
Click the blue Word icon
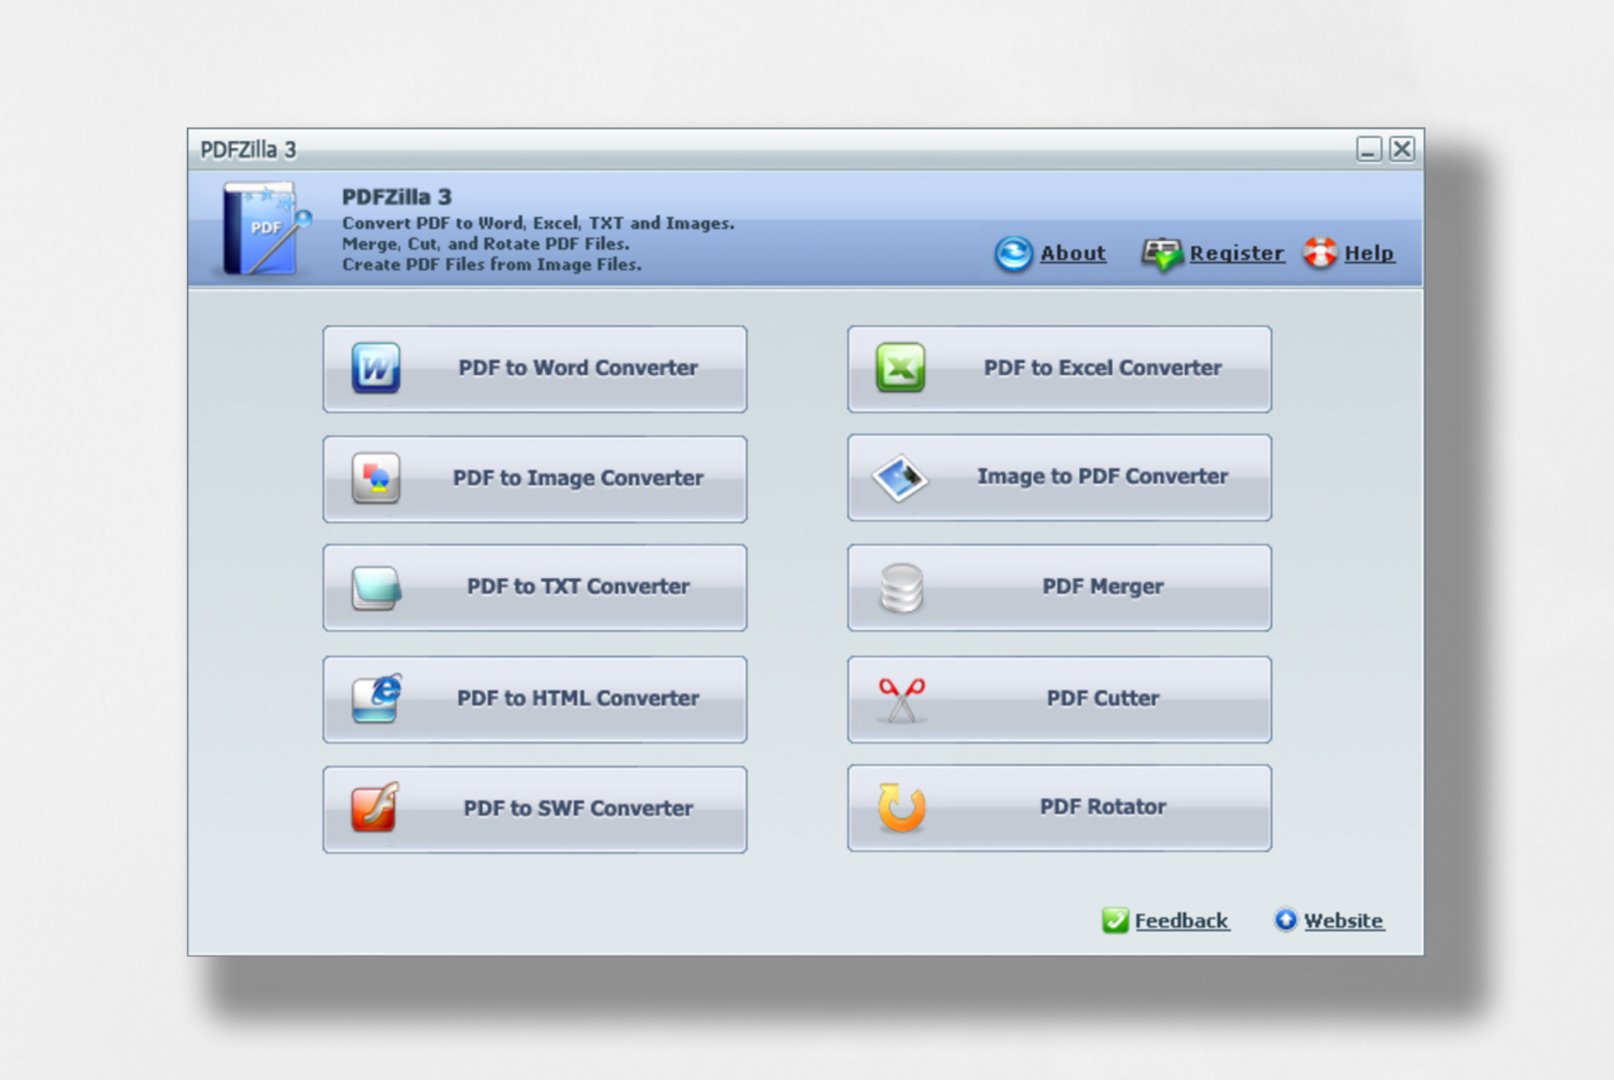(376, 369)
